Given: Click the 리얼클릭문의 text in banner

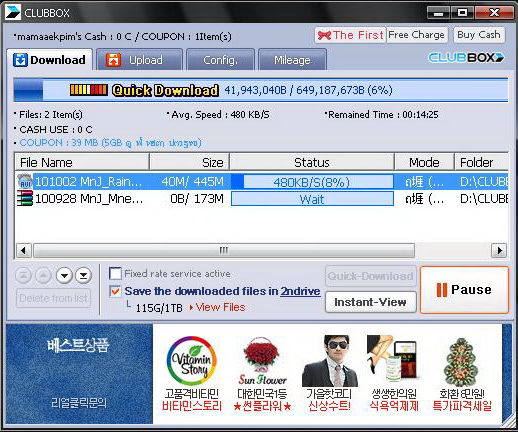Looking at the screenshot, I should [79, 403].
